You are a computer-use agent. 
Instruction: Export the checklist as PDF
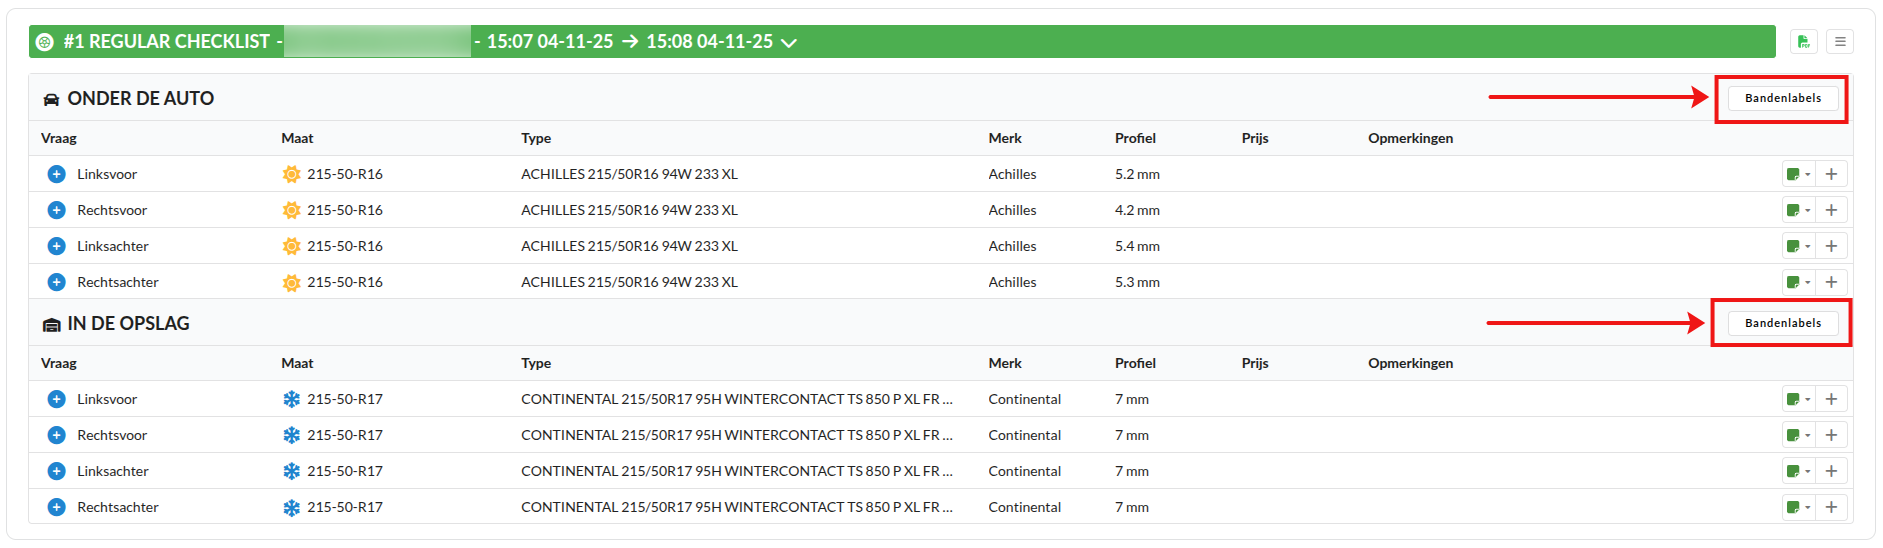click(x=1803, y=42)
